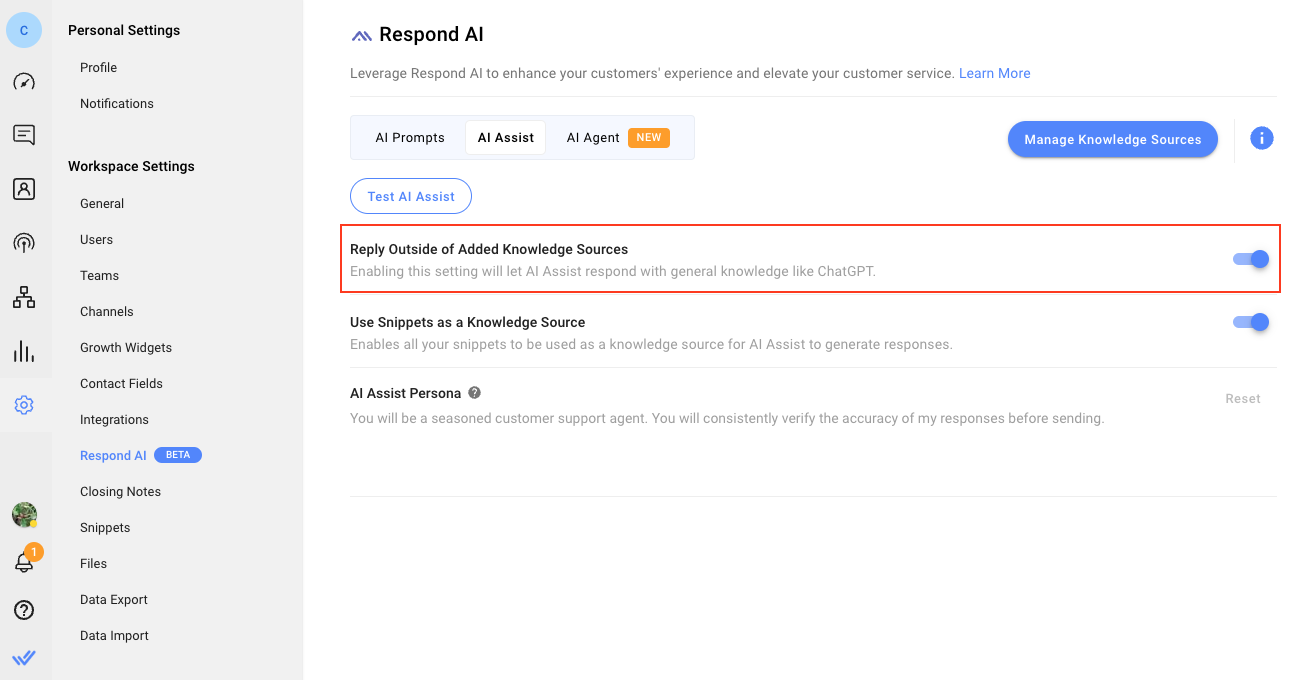The width and height of the screenshot is (1292, 680).
Task: View Reports via the bar chart icon
Action: tap(24, 350)
